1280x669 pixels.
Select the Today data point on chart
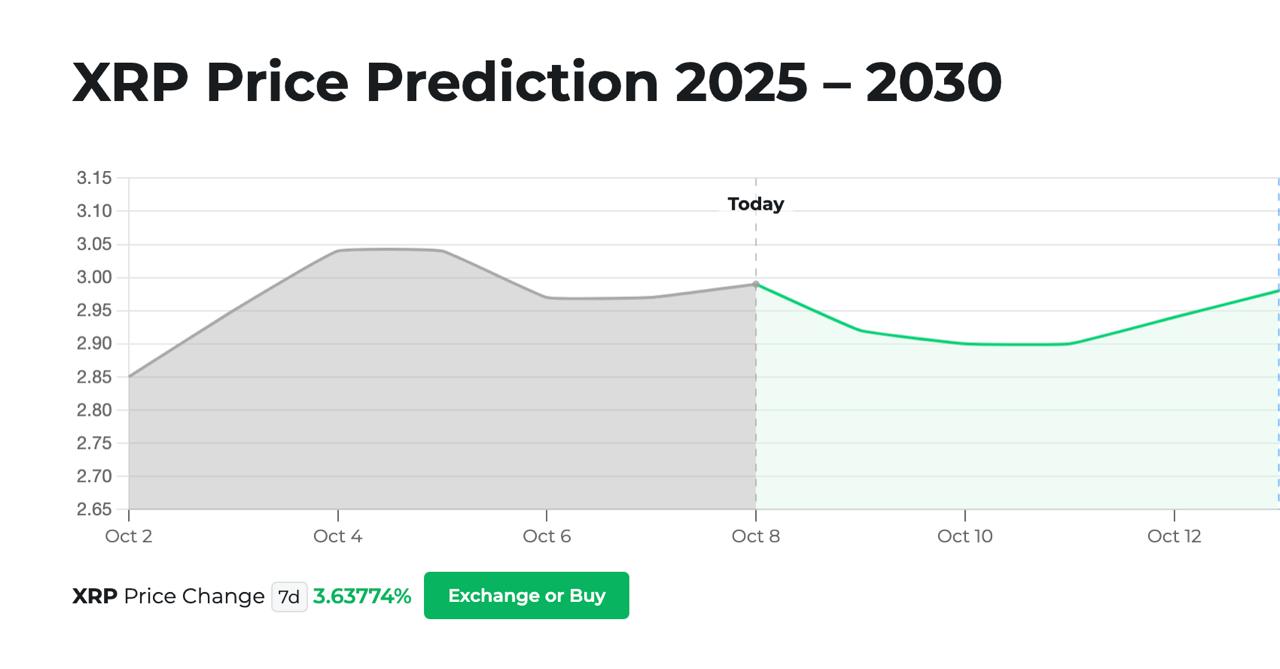pyautogui.click(x=756, y=284)
